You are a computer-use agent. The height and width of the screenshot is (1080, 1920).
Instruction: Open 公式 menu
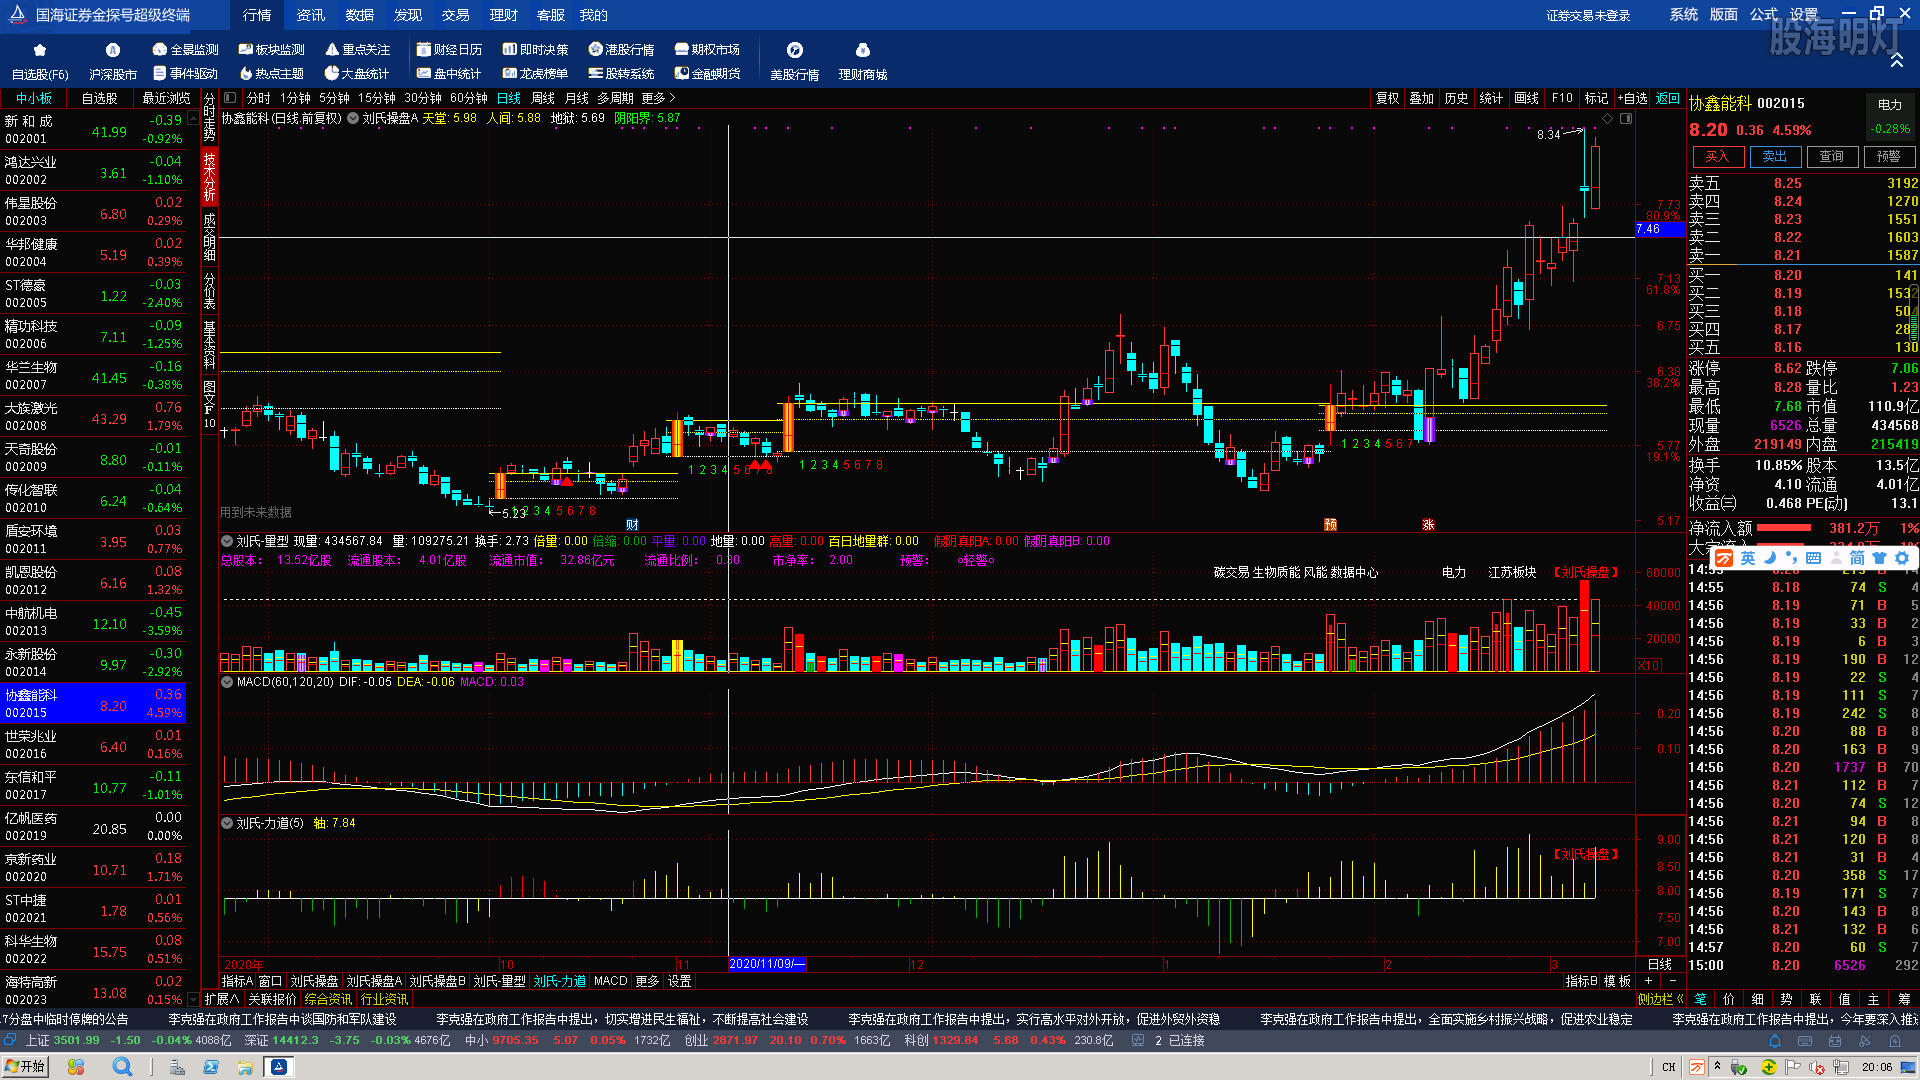(x=1764, y=14)
